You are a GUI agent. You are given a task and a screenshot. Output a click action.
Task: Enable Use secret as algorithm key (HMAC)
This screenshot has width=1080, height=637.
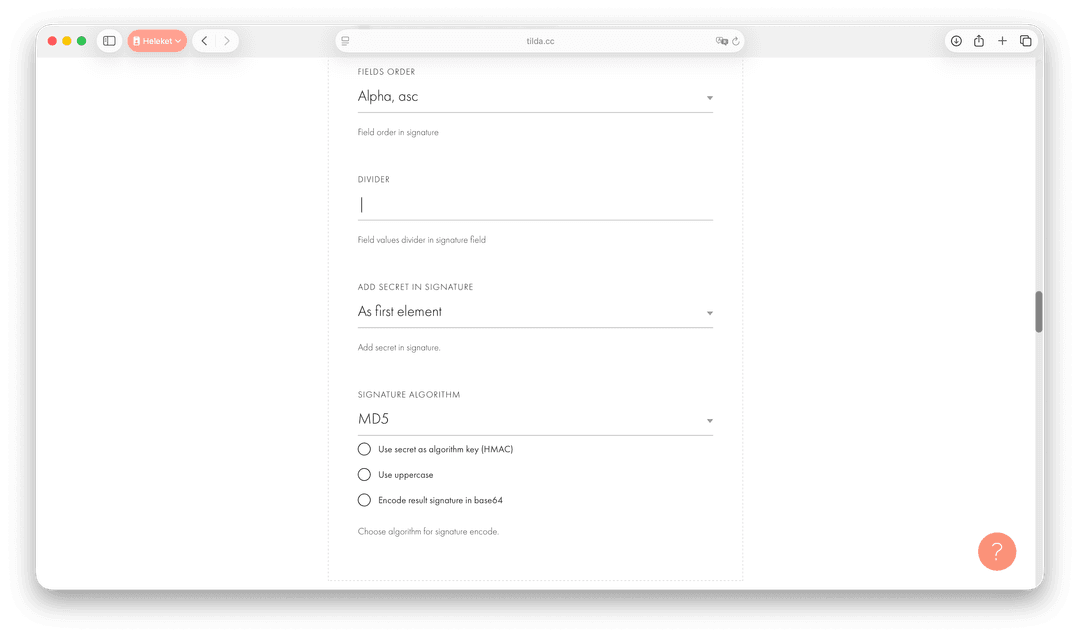tap(364, 449)
